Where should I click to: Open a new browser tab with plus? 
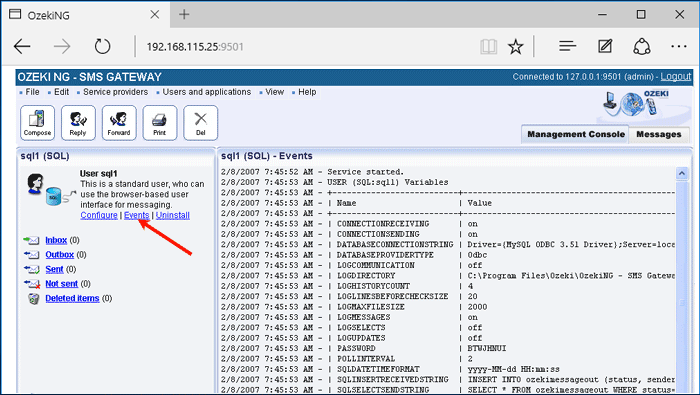pyautogui.click(x=184, y=15)
